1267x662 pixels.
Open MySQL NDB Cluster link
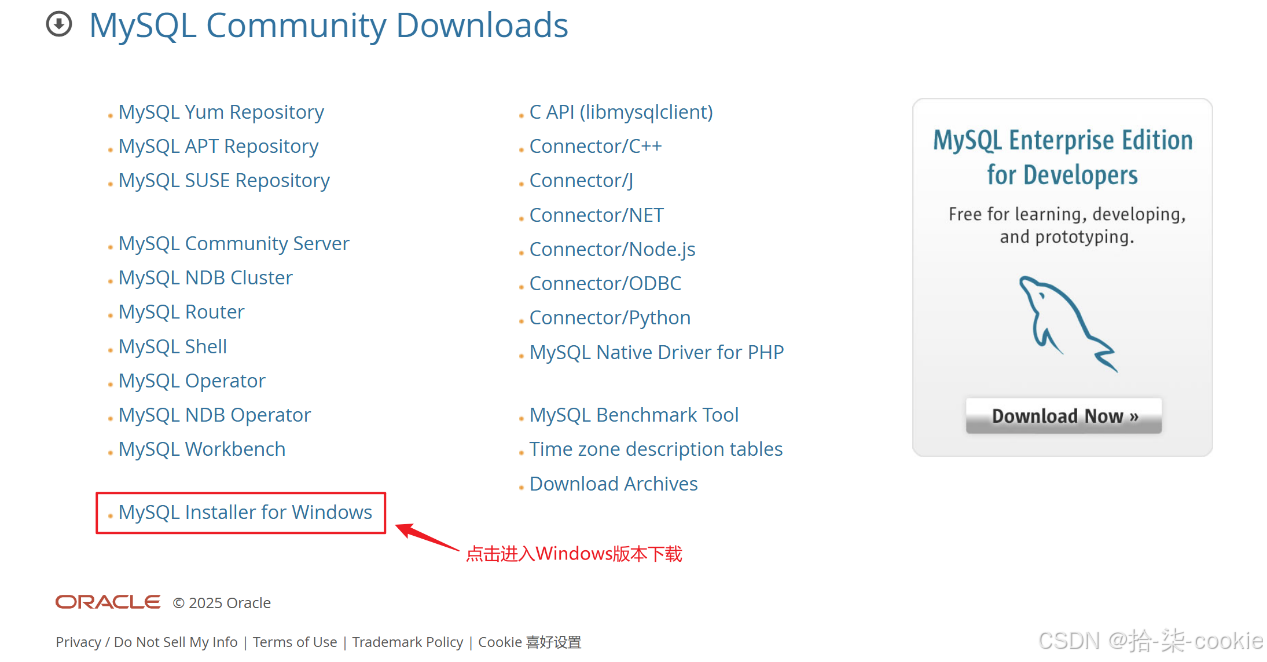coord(206,277)
